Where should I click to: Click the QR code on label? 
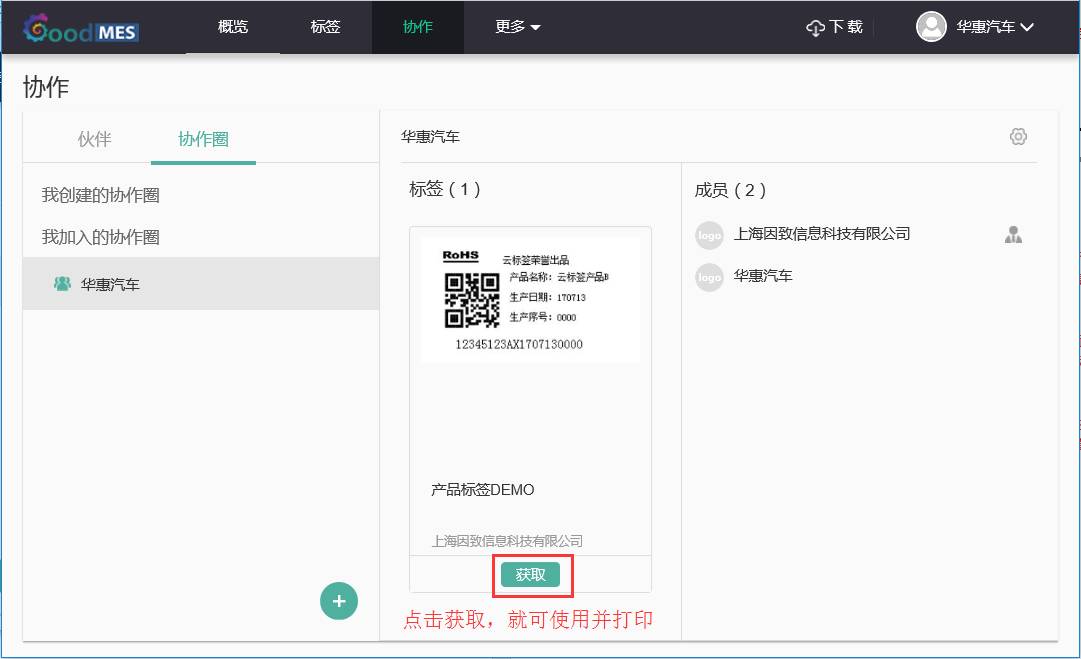472,300
